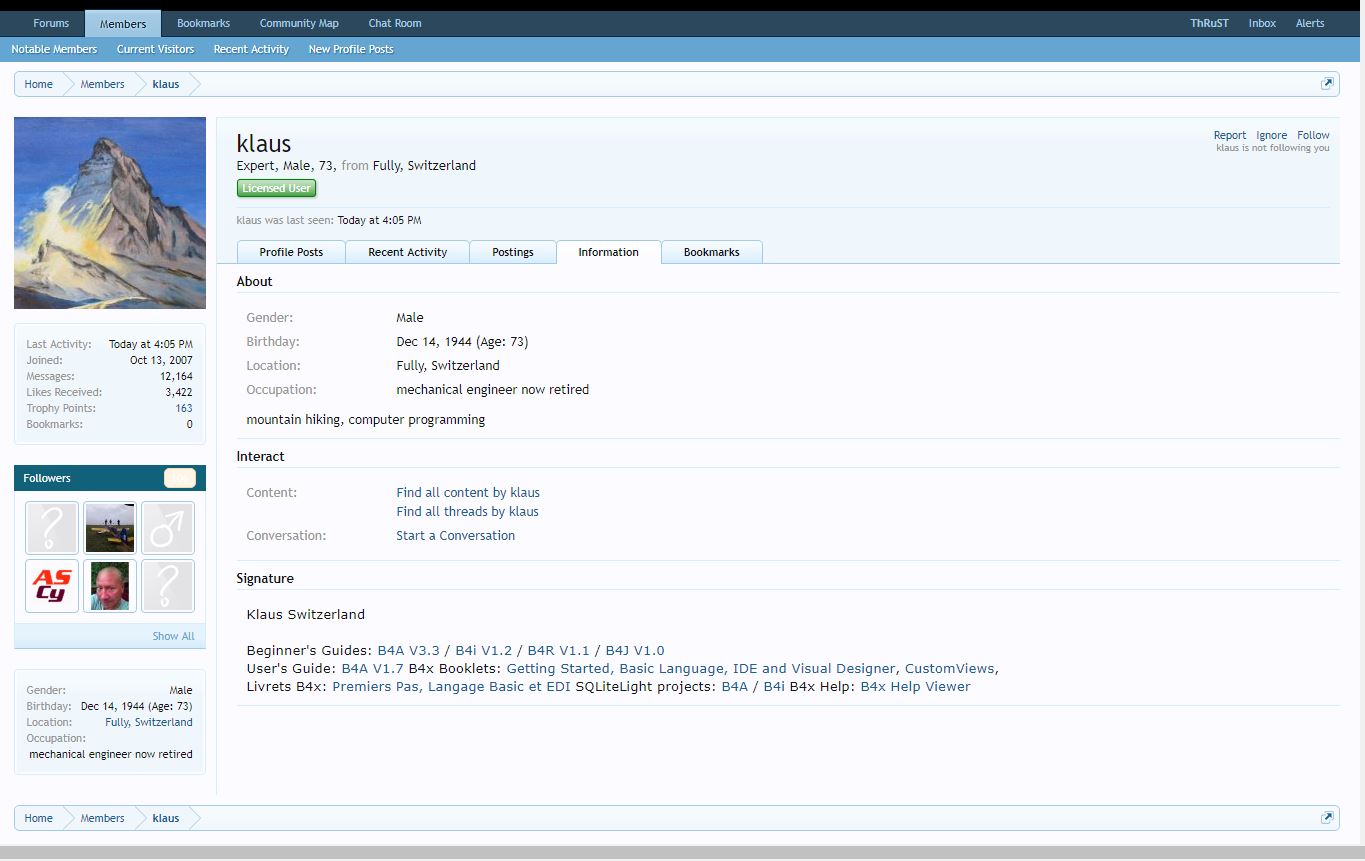Report klaus's profile
Image resolution: width=1365 pixels, height=861 pixels.
1229,134
